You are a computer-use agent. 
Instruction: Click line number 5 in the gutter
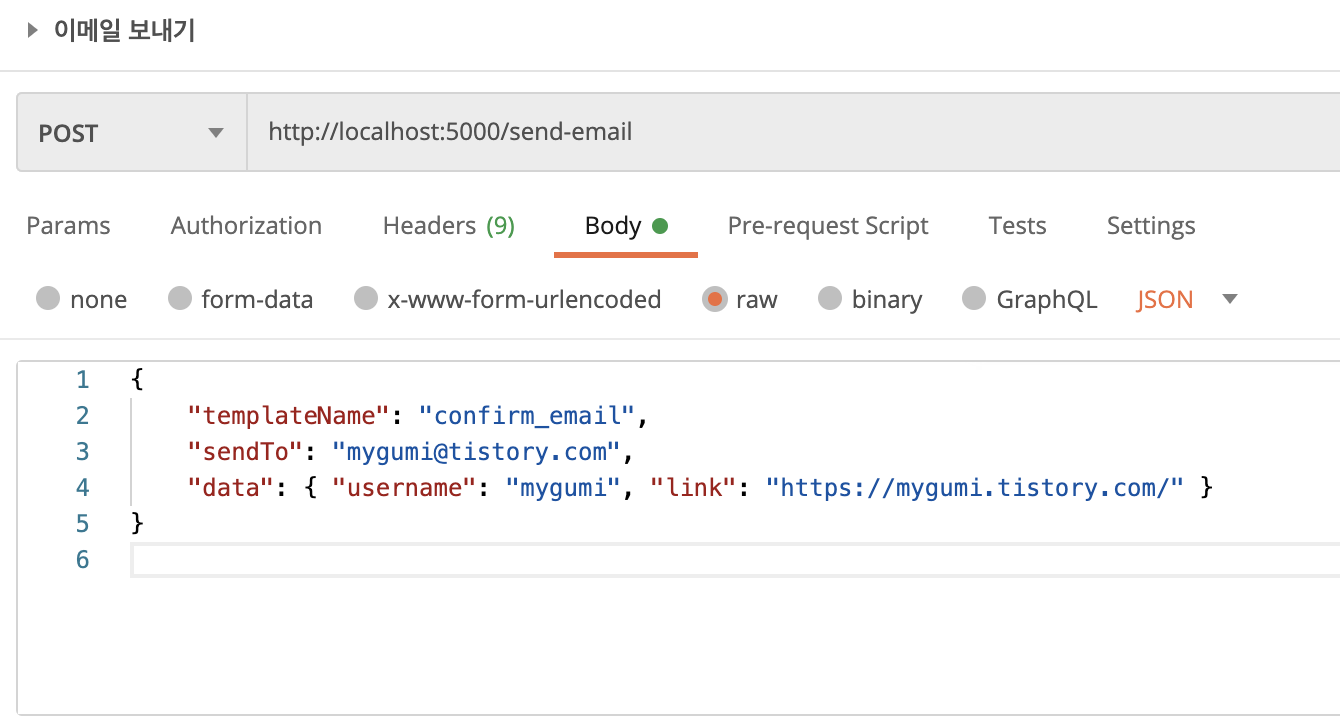point(82,524)
